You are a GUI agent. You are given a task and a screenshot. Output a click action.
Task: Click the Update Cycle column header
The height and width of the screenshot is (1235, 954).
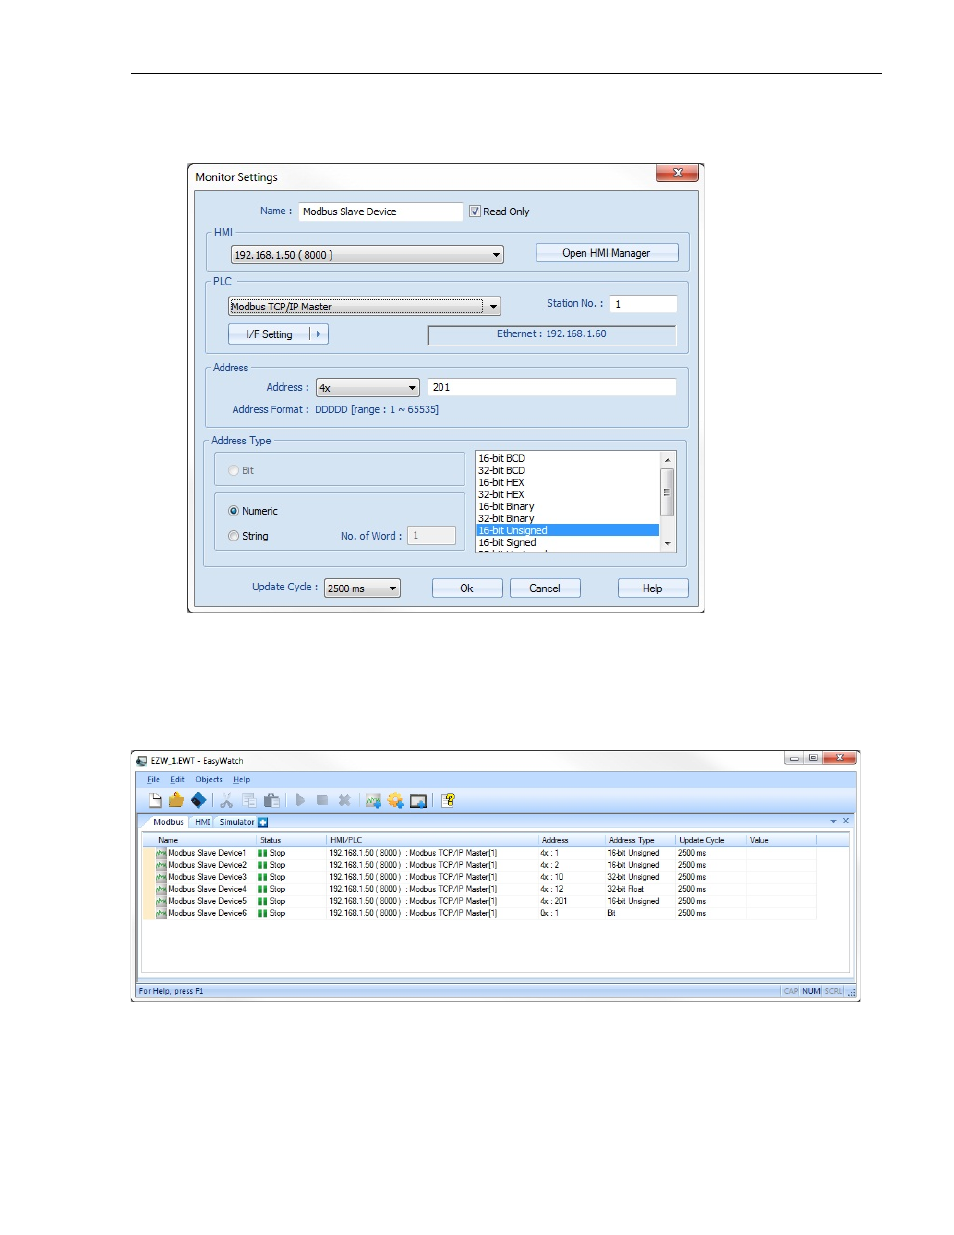(x=710, y=840)
